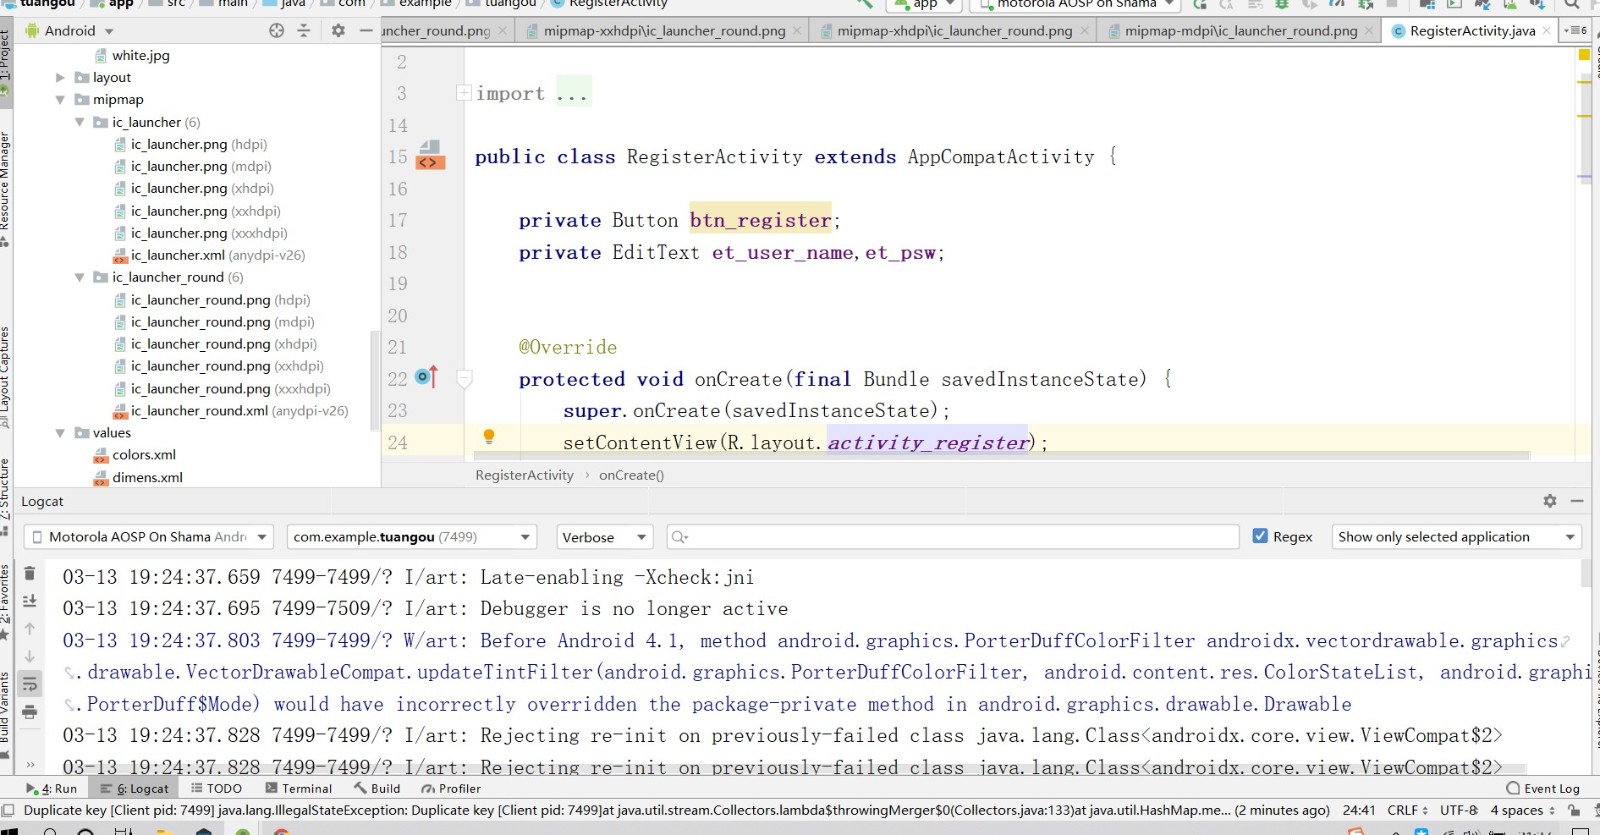1600x835 pixels.
Task: Toggle the Layout Captures side tab
Action: [x=6, y=375]
